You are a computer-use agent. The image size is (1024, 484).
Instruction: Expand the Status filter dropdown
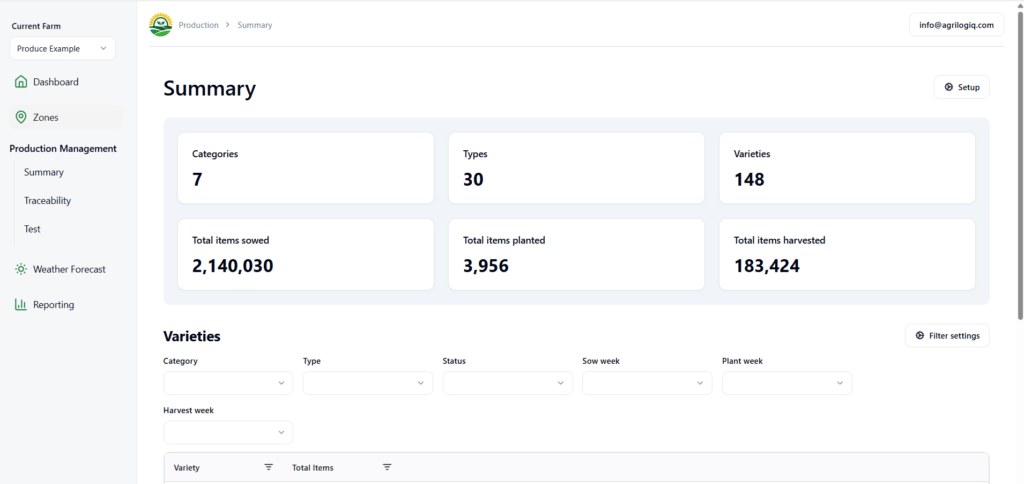pyautogui.click(x=507, y=383)
